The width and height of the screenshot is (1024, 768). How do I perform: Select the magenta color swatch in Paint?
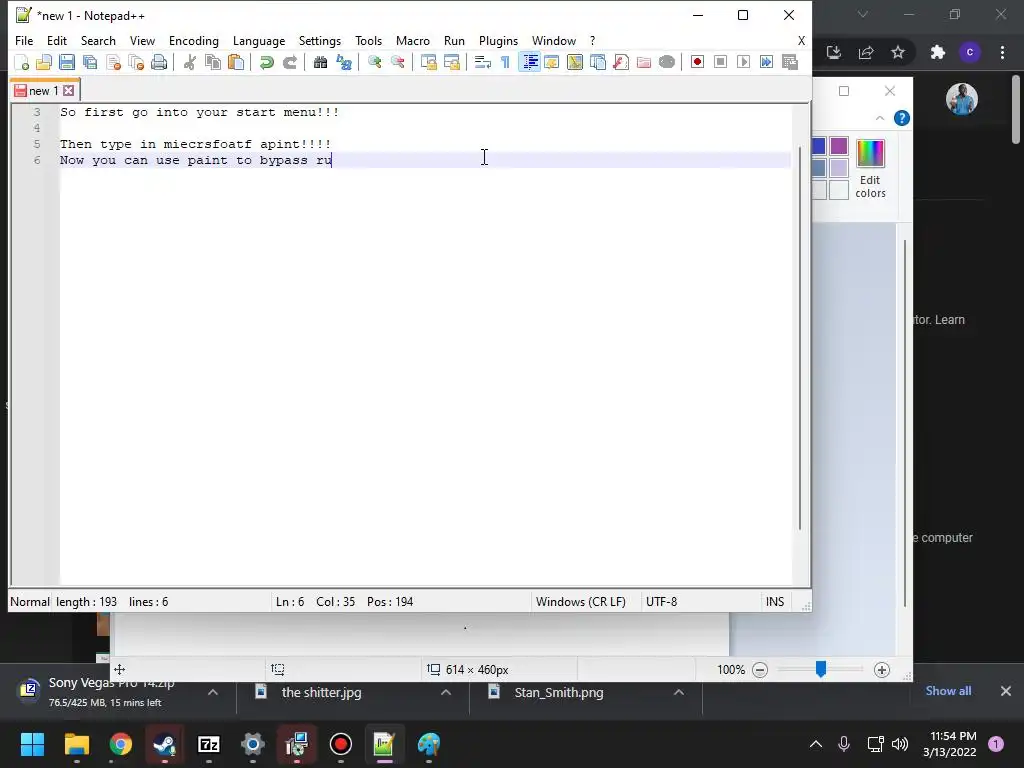[839, 146]
